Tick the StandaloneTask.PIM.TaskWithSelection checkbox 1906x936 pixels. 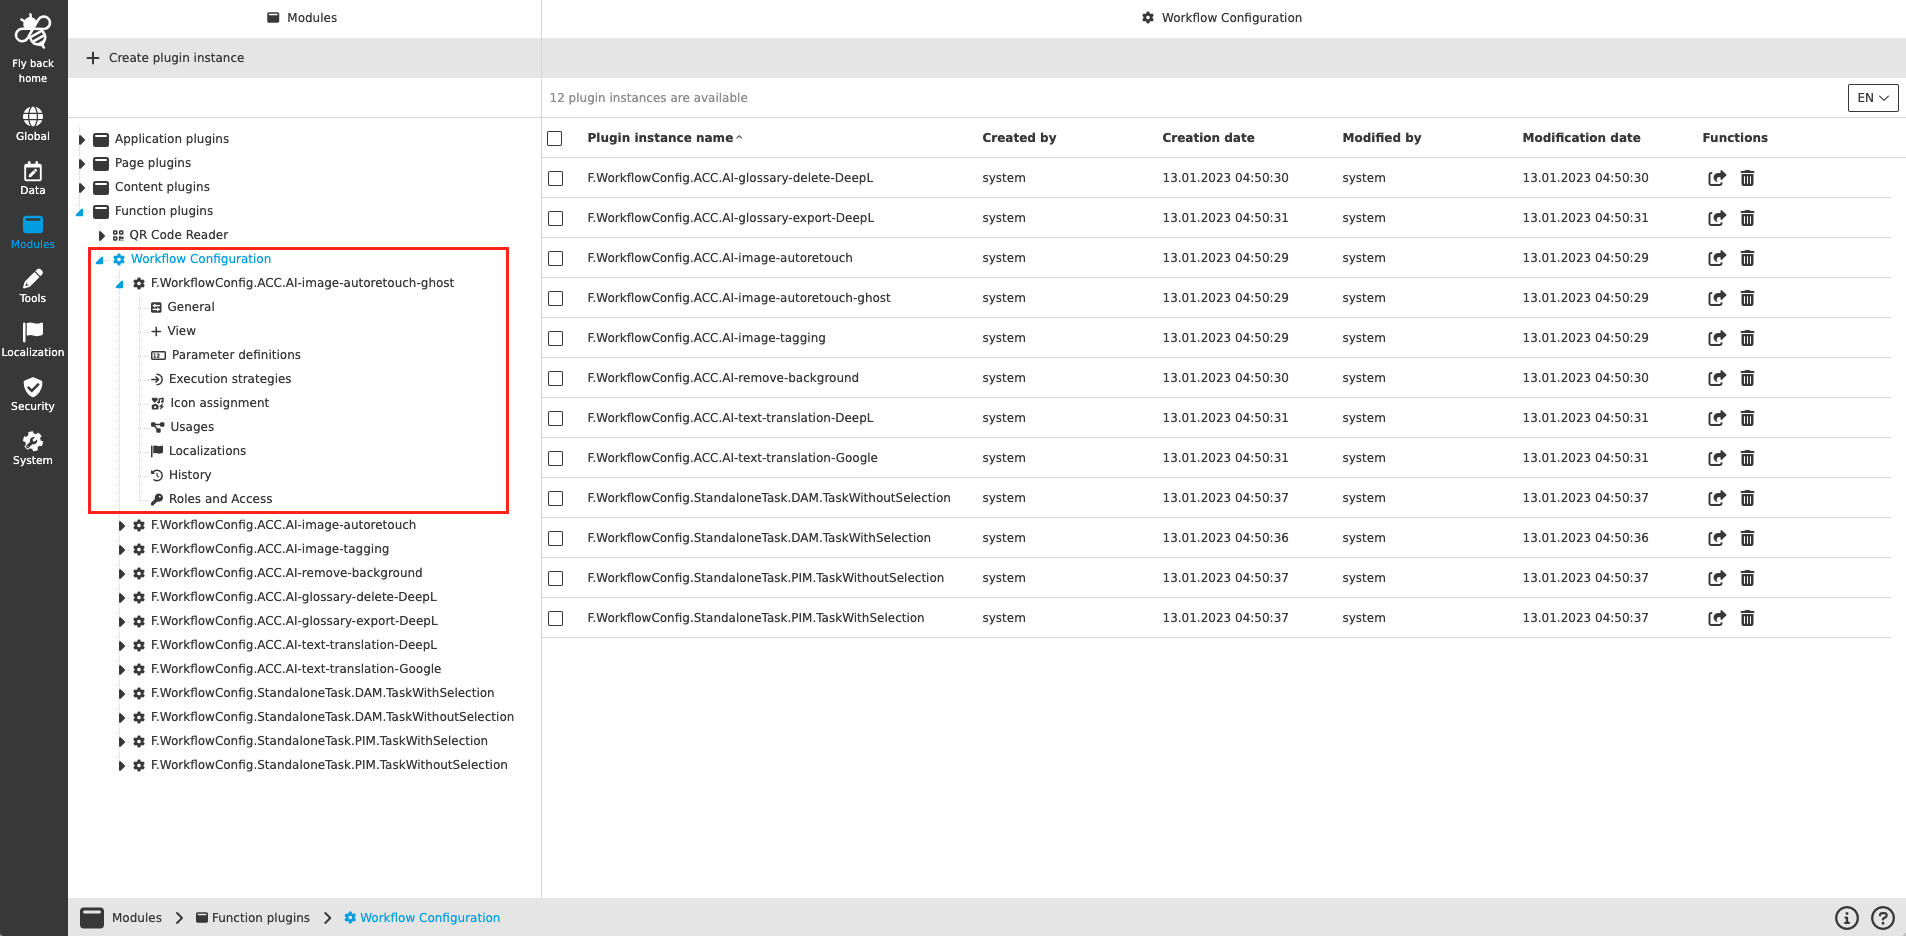(556, 618)
